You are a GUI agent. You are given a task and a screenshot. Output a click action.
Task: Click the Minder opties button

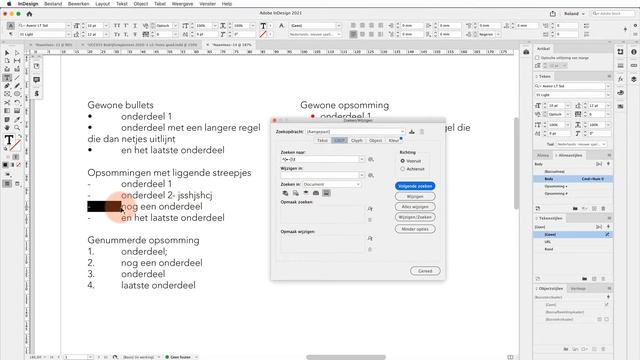[x=415, y=229]
